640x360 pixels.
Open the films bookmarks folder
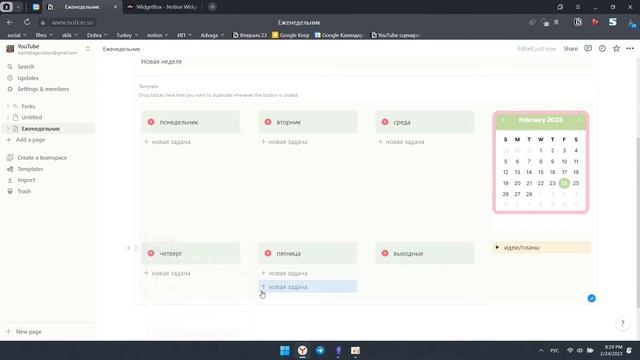point(44,35)
